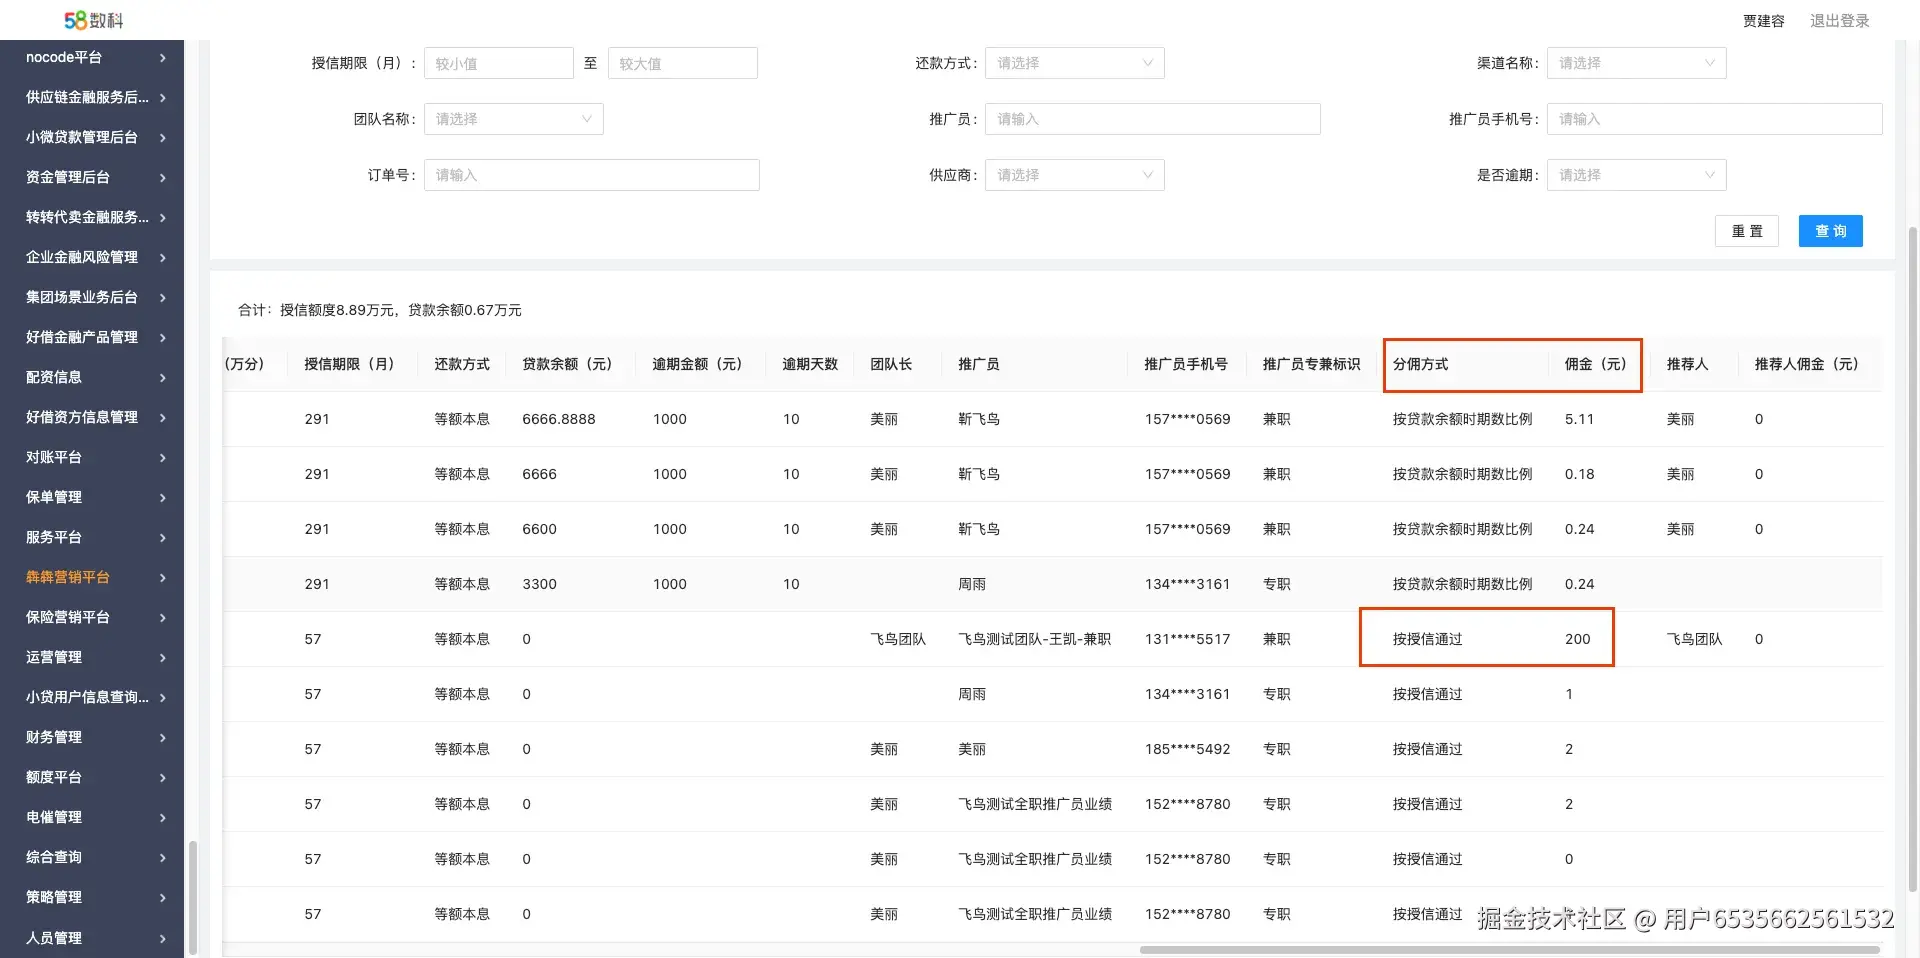Viewport: 1920px width, 958px height.
Task: Click the 分佣方式 column header
Action: point(1421,364)
